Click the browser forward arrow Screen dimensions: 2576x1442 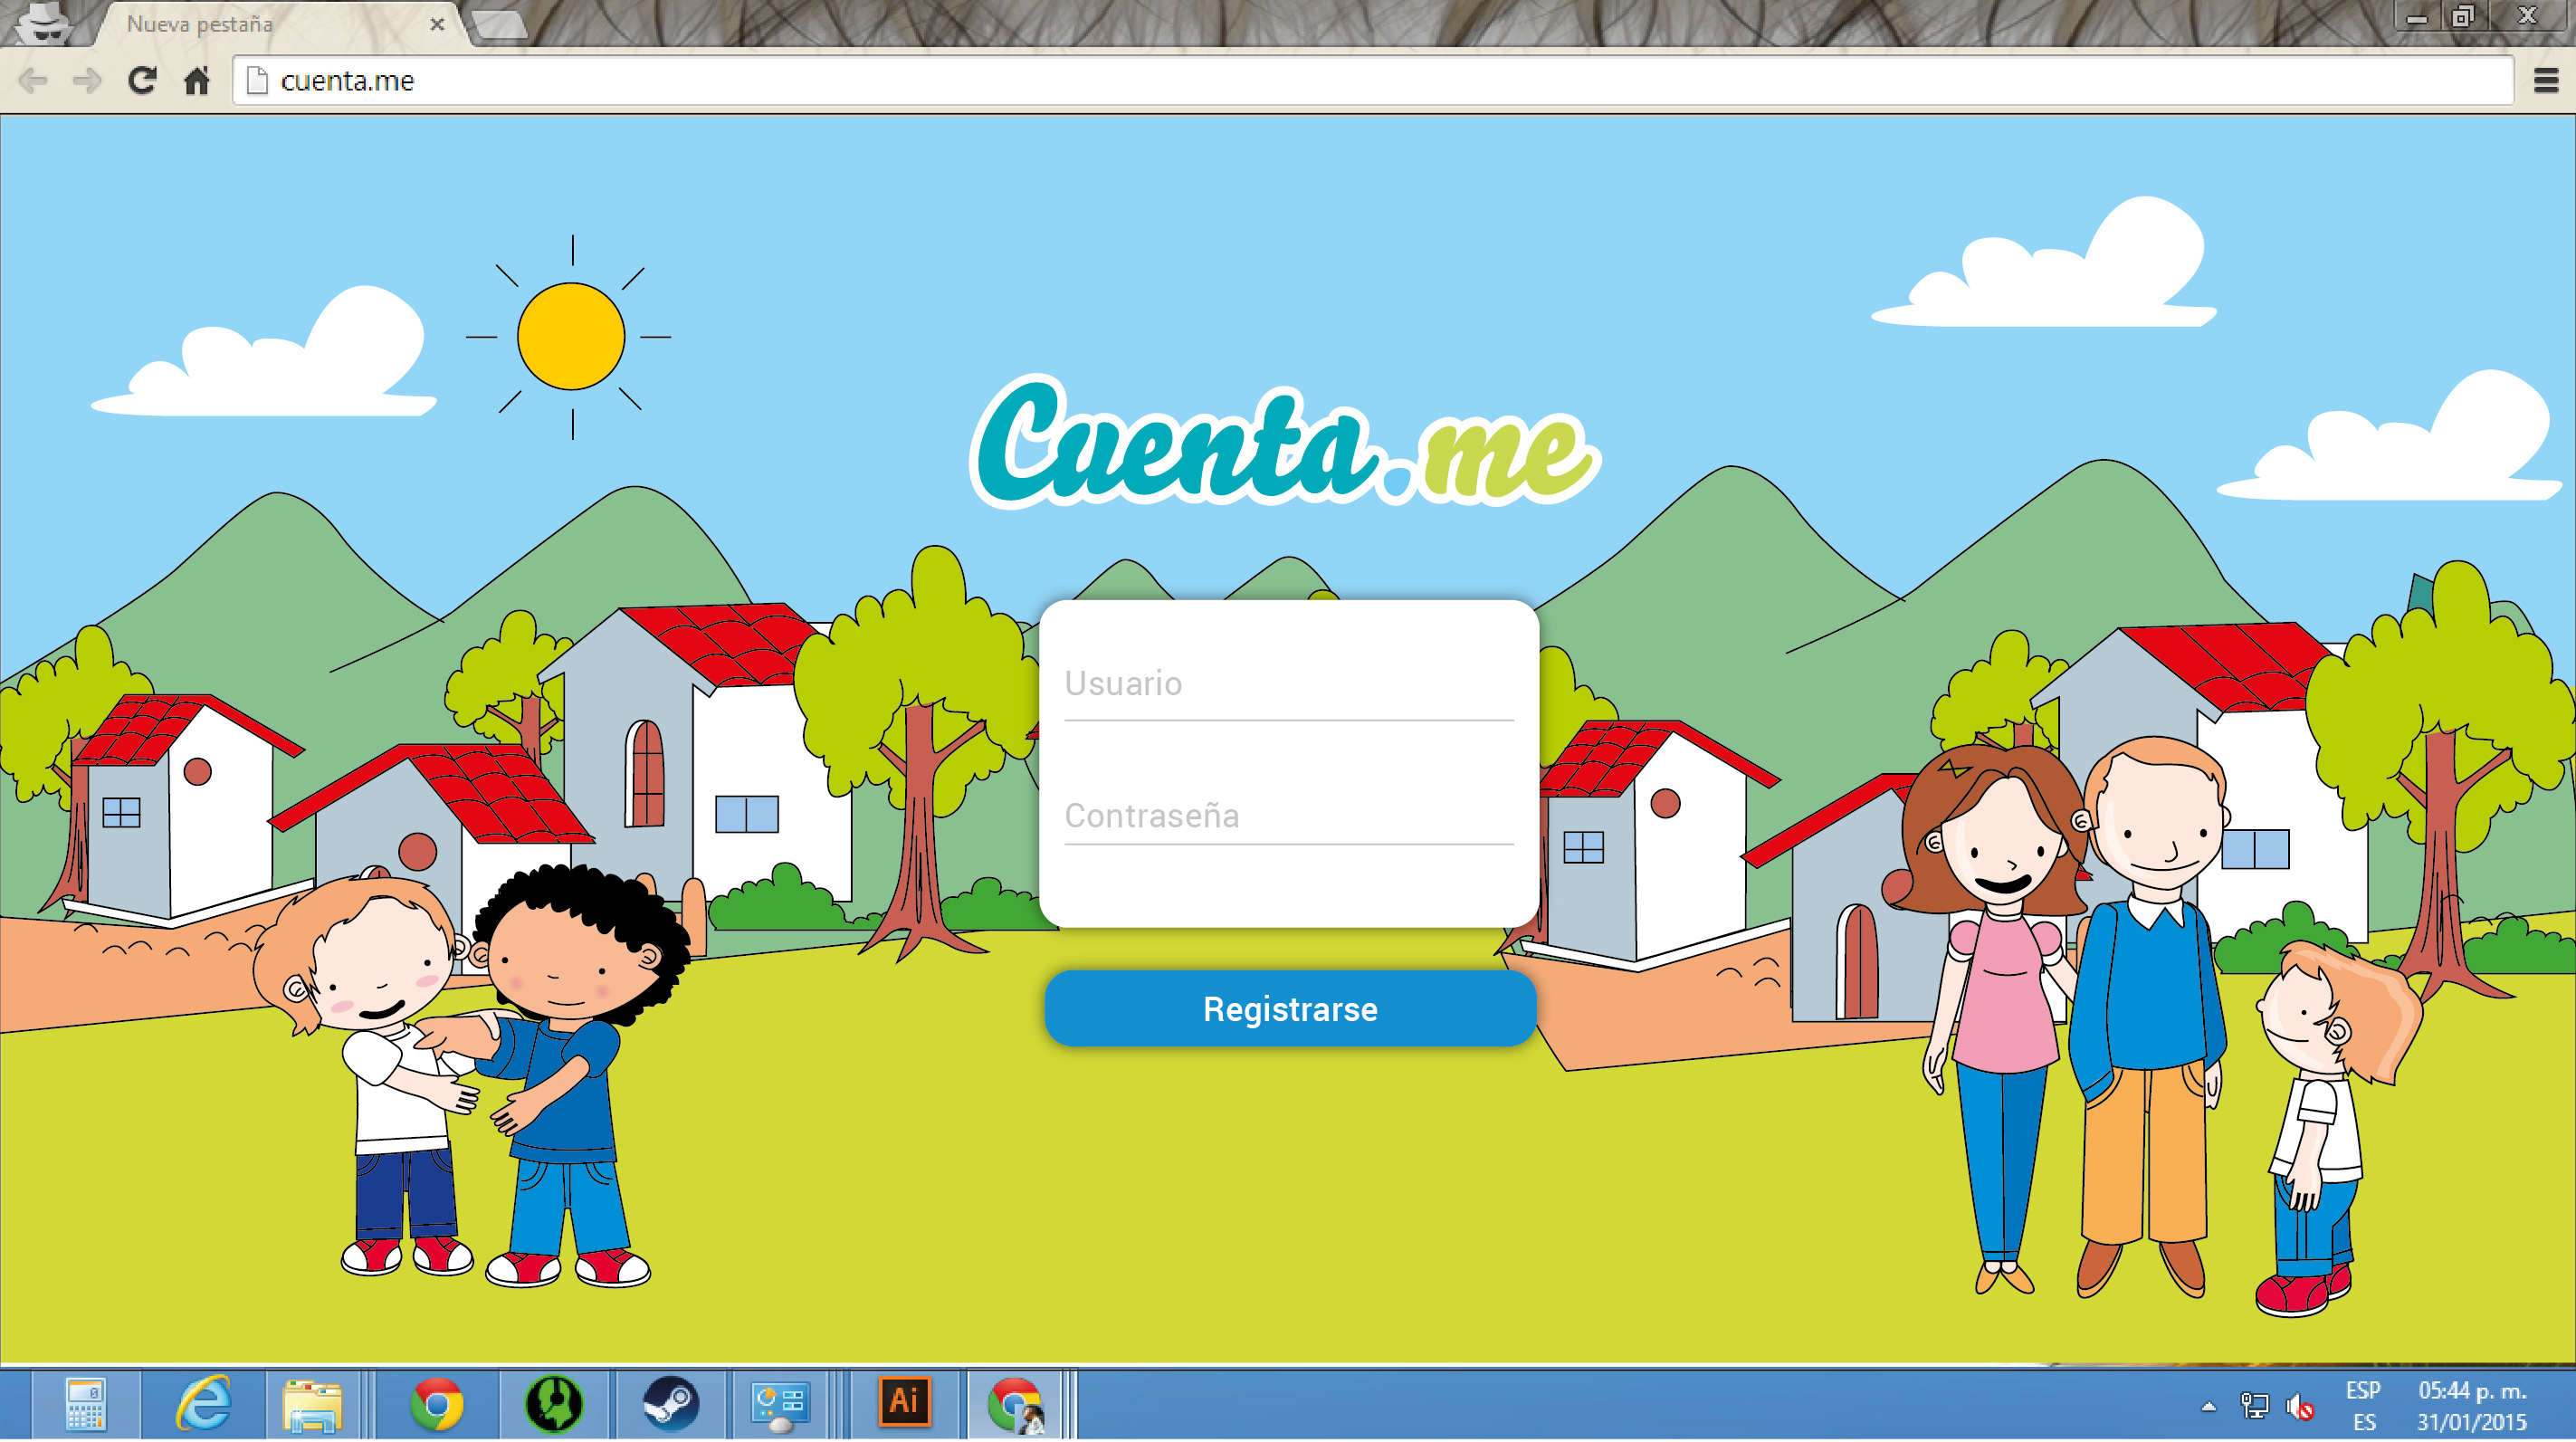pyautogui.click(x=88, y=80)
